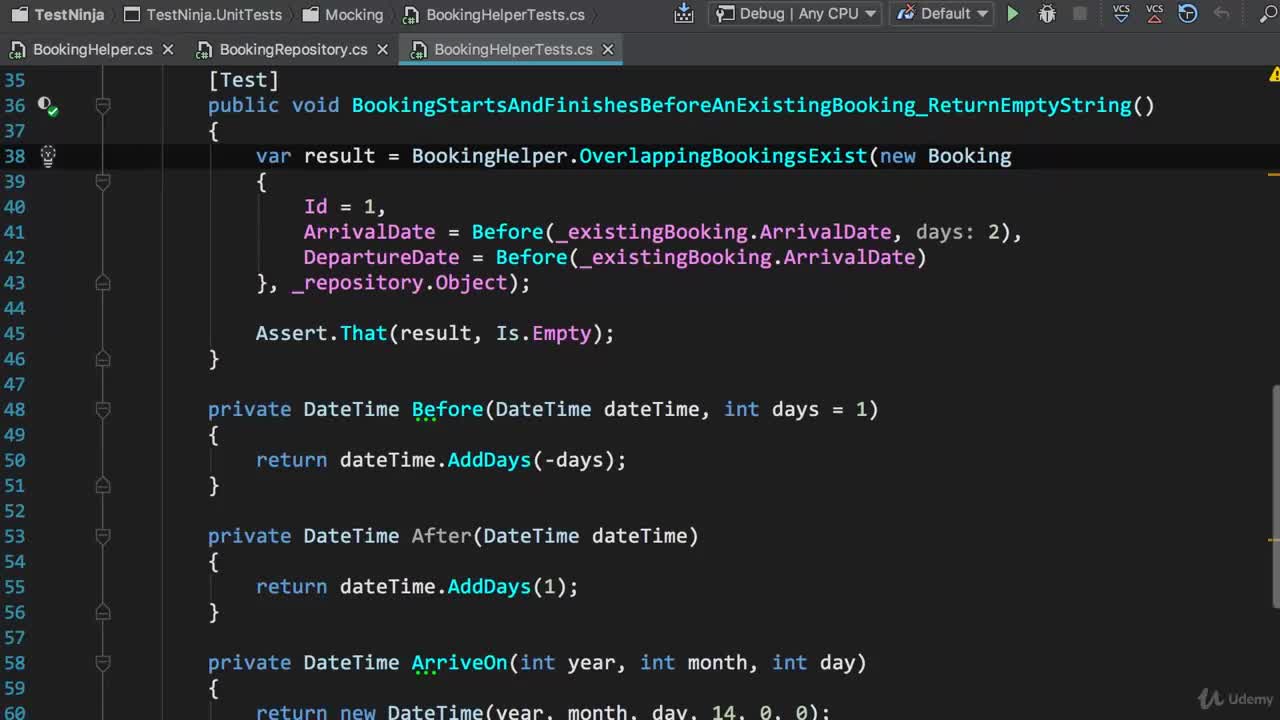The height and width of the screenshot is (720, 1280).
Task: Start debugging with the bug icon
Action: [x=1047, y=14]
